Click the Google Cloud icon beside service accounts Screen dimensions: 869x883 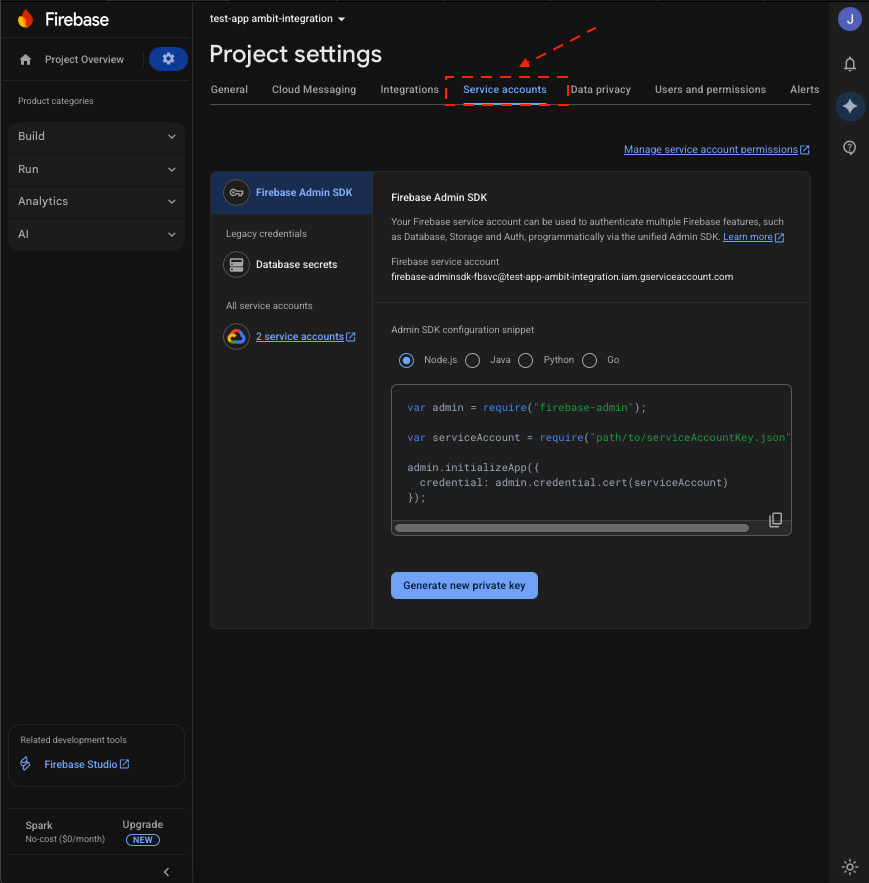(236, 336)
